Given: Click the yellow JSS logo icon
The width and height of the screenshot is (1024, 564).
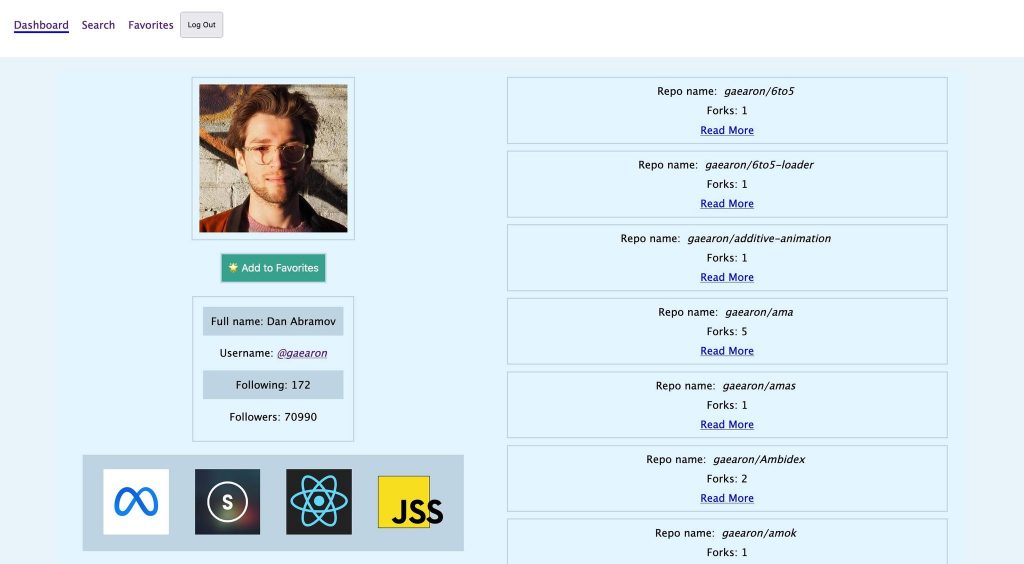Looking at the screenshot, I should coord(410,501).
